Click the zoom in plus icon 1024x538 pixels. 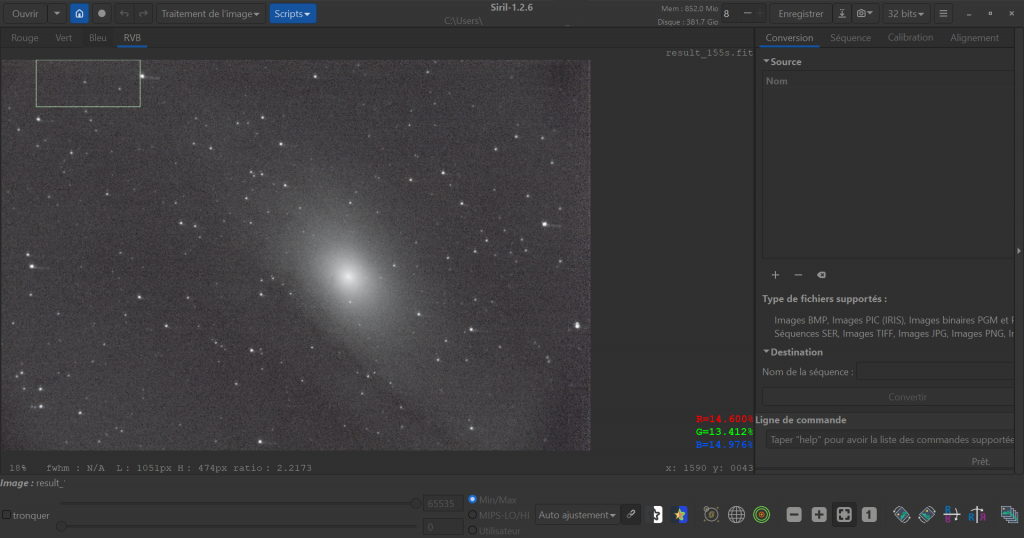[819, 514]
